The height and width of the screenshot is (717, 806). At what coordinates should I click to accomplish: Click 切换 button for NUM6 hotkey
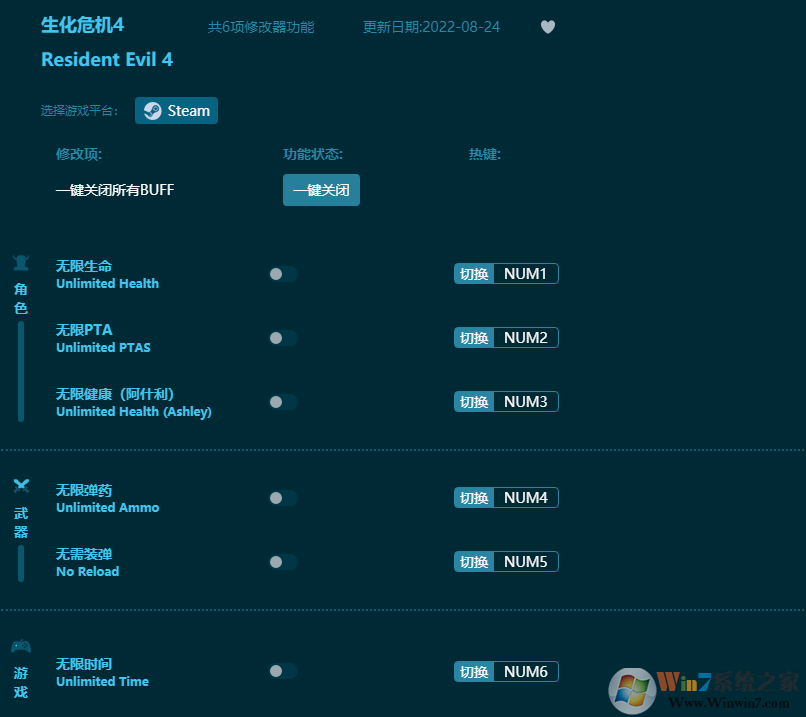pyautogui.click(x=474, y=672)
